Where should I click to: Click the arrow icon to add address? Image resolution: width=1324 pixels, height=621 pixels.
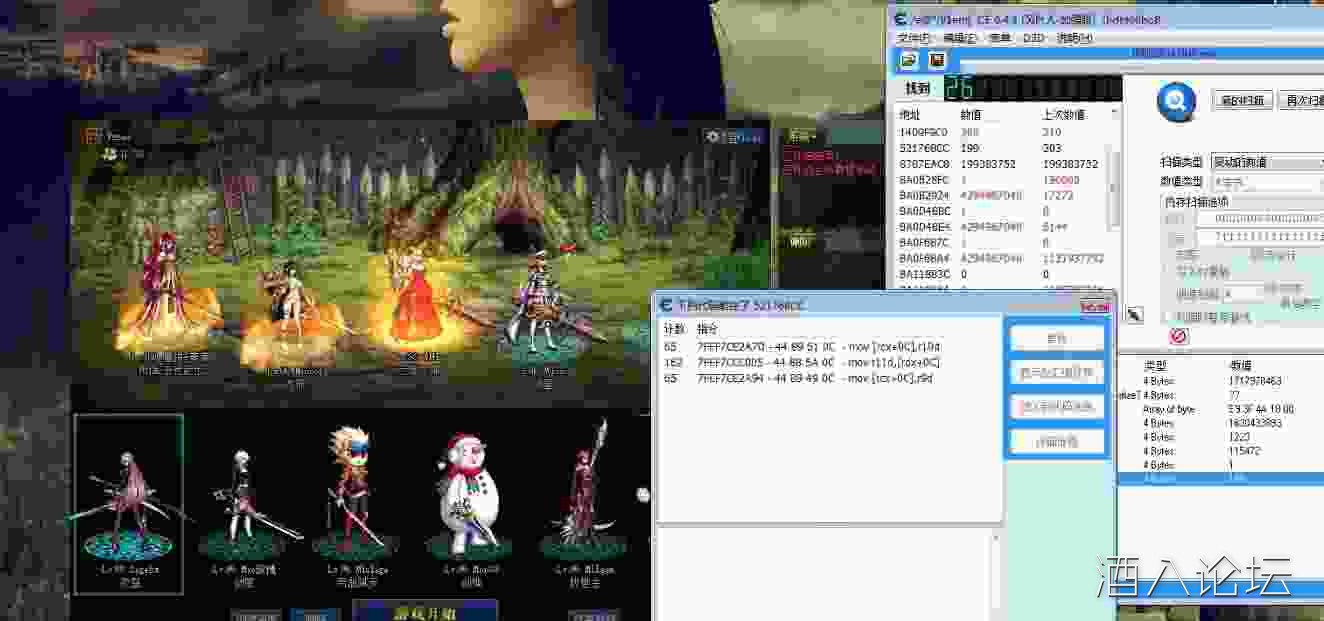tap(1134, 315)
